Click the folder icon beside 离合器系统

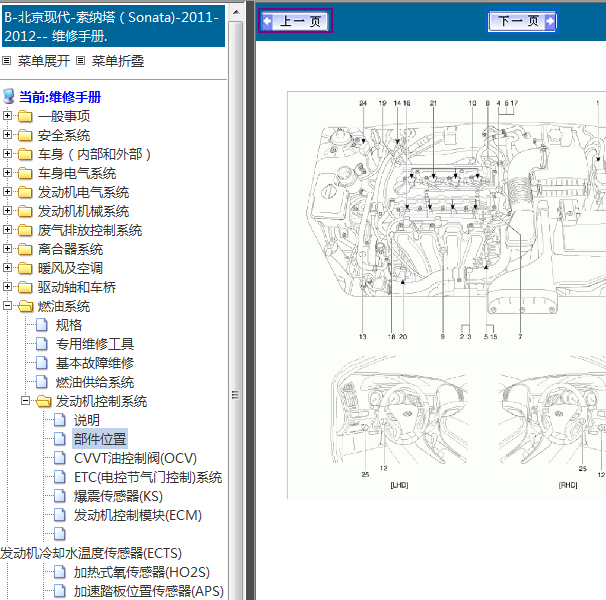pyautogui.click(x=25, y=249)
